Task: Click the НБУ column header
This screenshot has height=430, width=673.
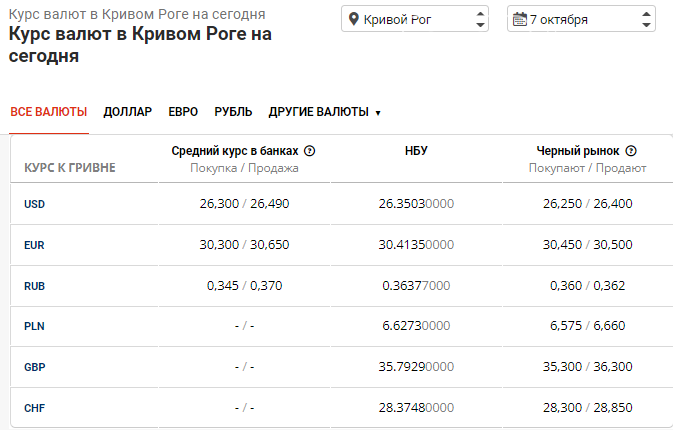Action: [416, 151]
